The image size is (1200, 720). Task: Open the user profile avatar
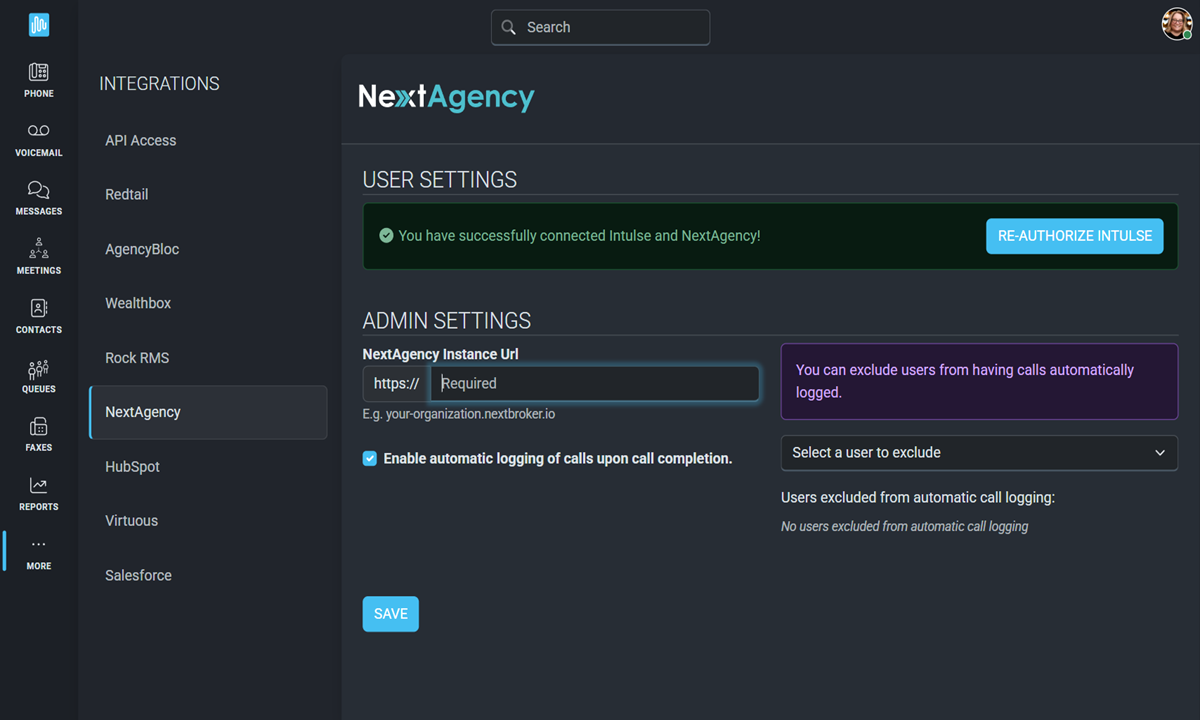click(x=1176, y=24)
